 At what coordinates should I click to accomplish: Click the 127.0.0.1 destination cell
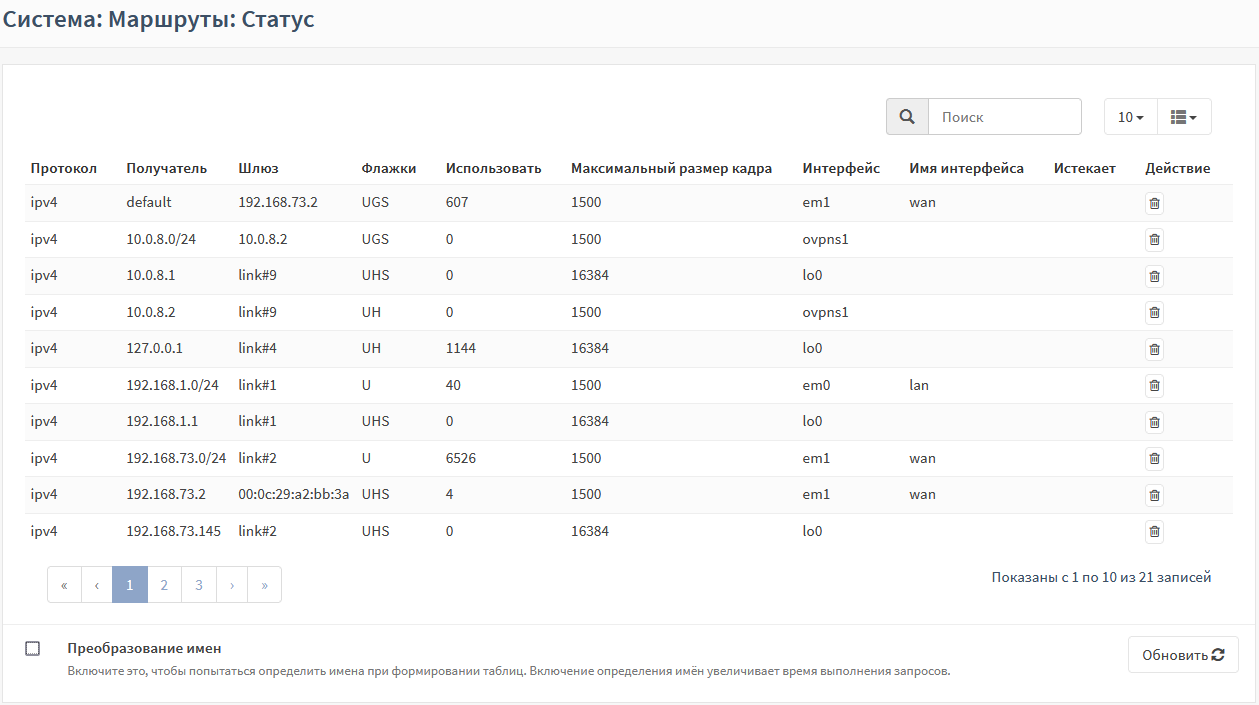(155, 348)
